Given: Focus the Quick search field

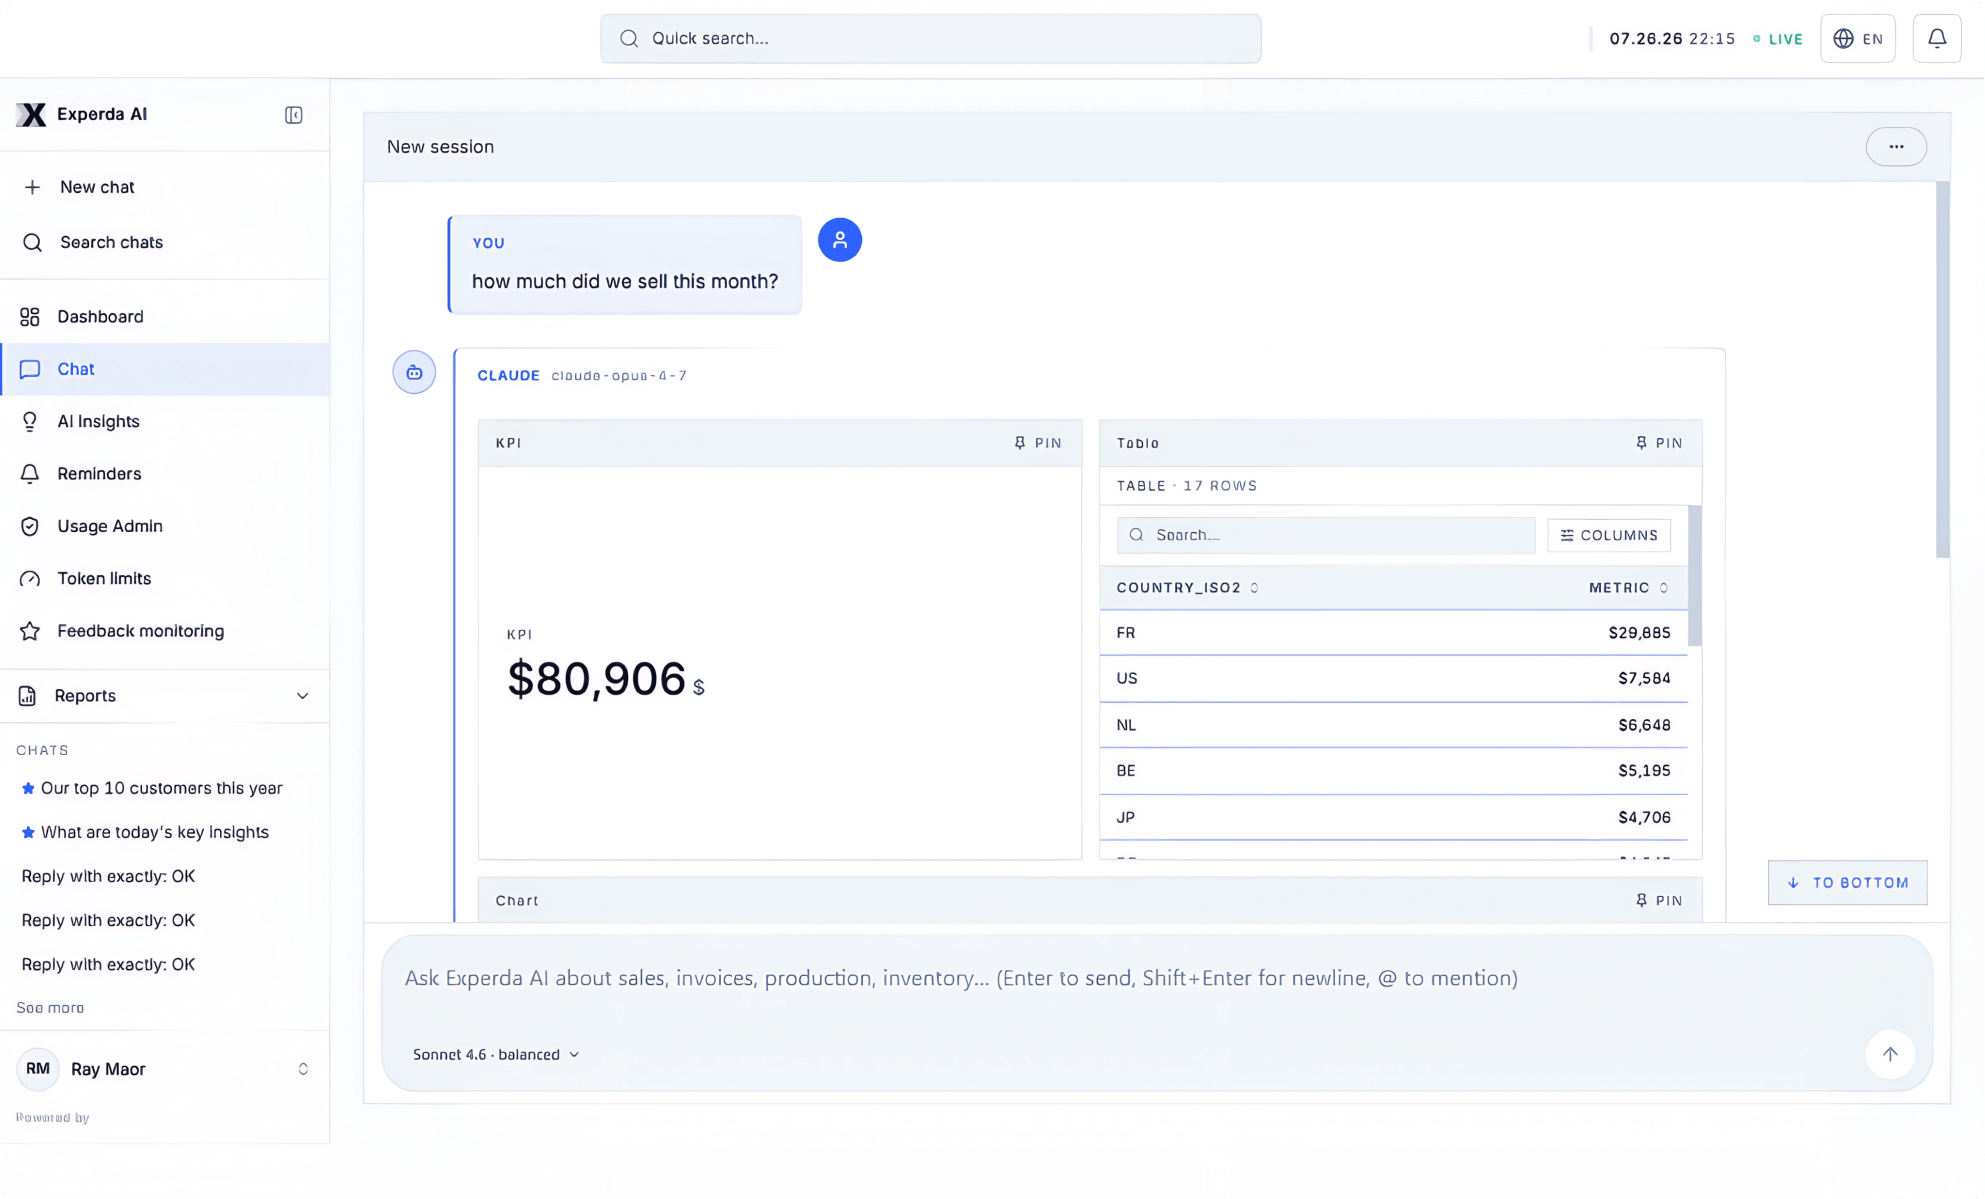Looking at the screenshot, I should (x=930, y=39).
